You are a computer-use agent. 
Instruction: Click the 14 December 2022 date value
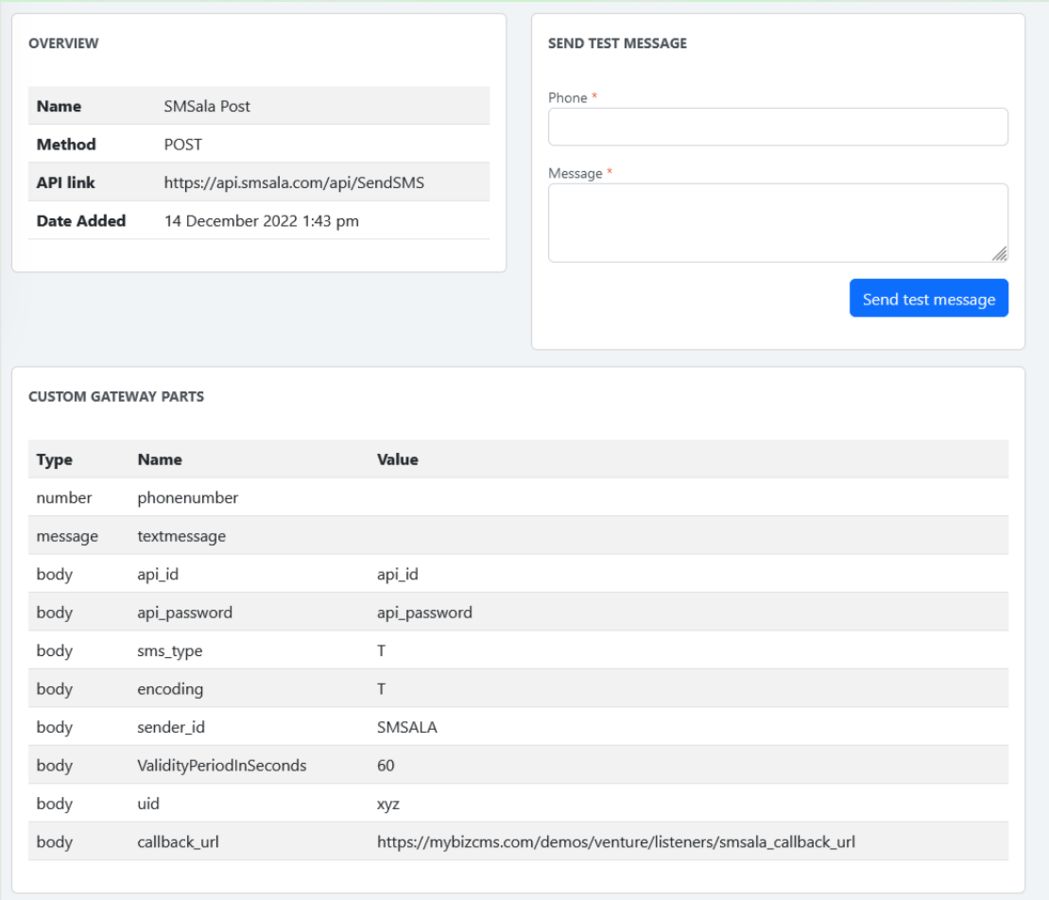coord(261,221)
